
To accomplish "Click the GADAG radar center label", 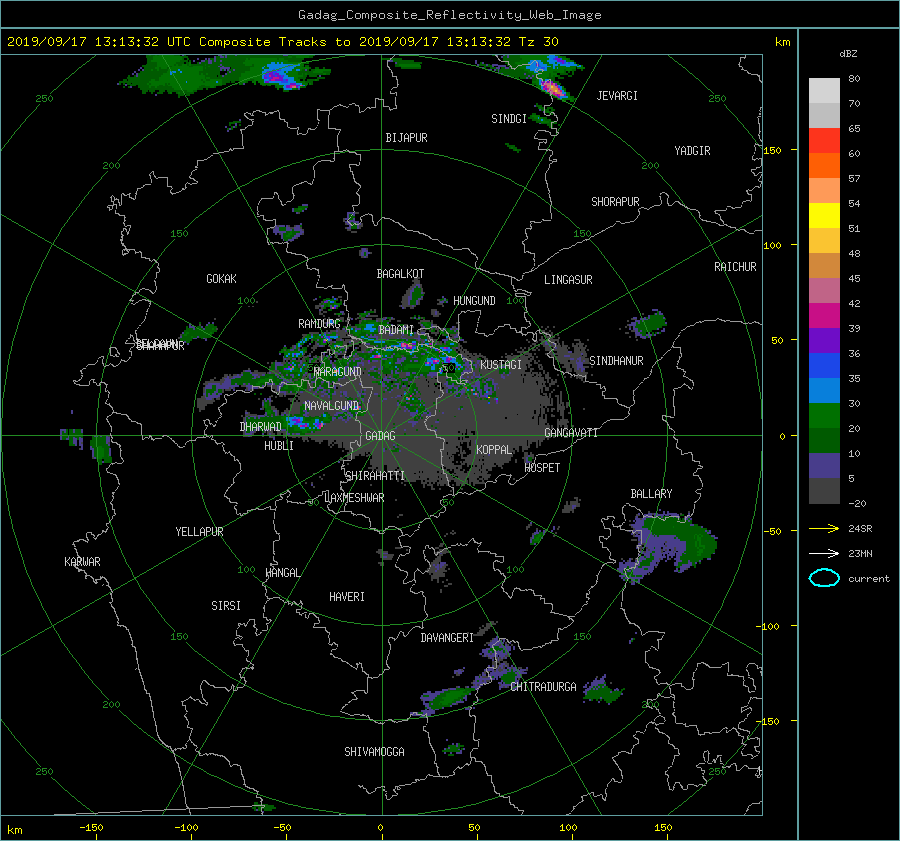I will pyautogui.click(x=380, y=436).
